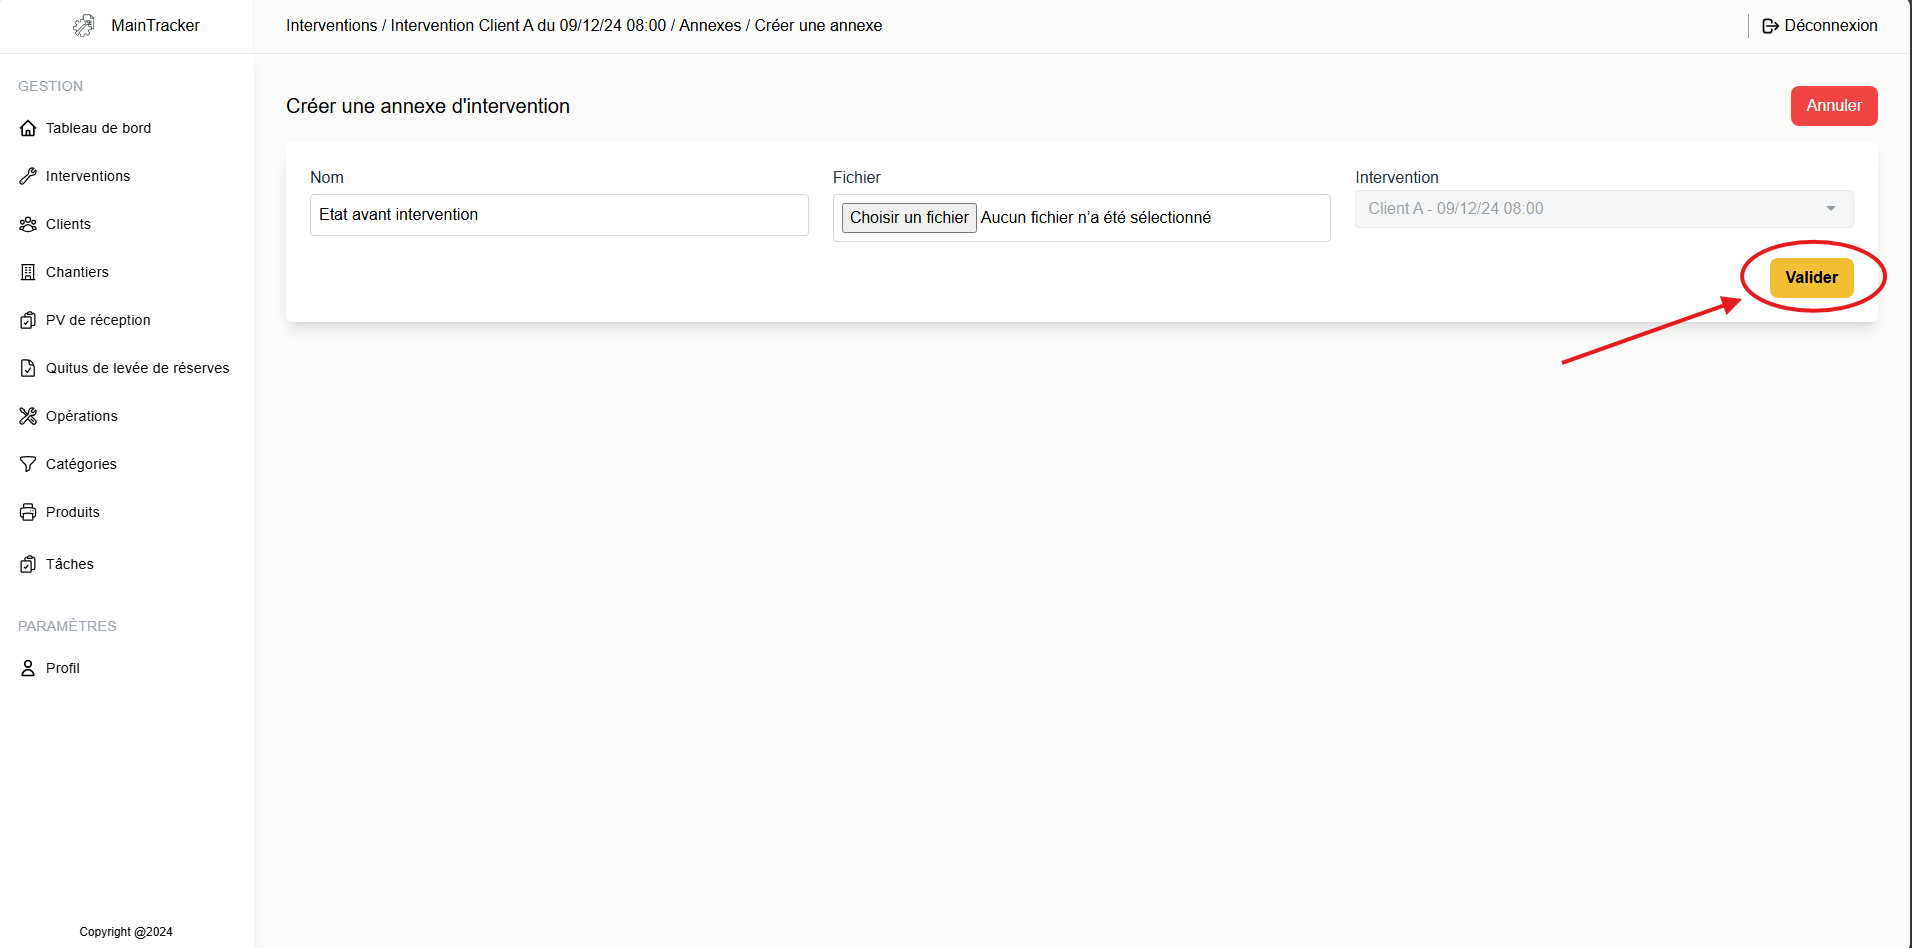Go to the Tâches menu item
Viewport: 1912px width, 948px height.
[x=69, y=564]
